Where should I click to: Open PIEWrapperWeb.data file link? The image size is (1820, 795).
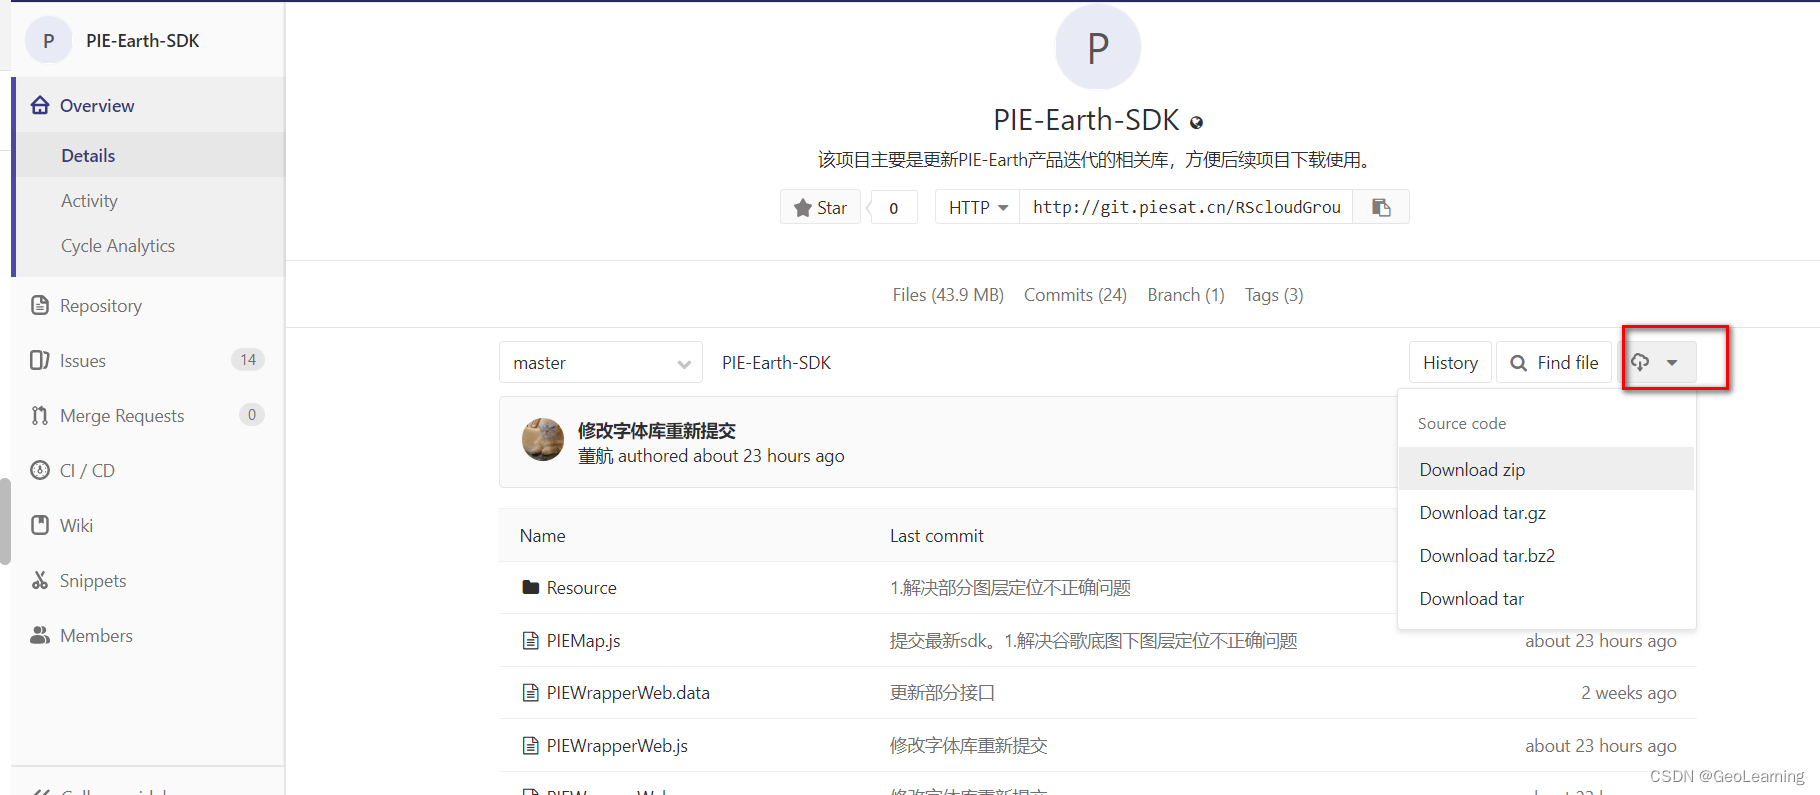(x=628, y=693)
